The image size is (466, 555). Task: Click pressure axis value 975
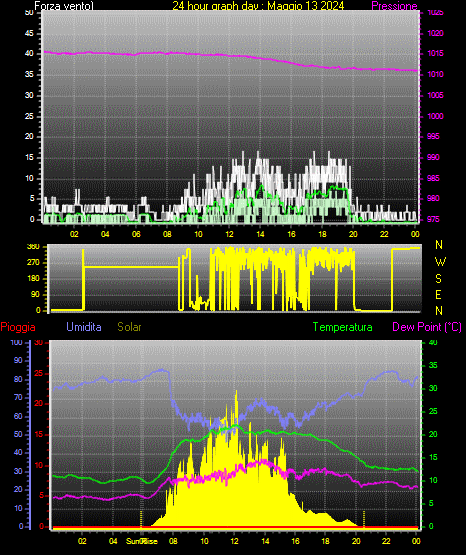point(433,219)
